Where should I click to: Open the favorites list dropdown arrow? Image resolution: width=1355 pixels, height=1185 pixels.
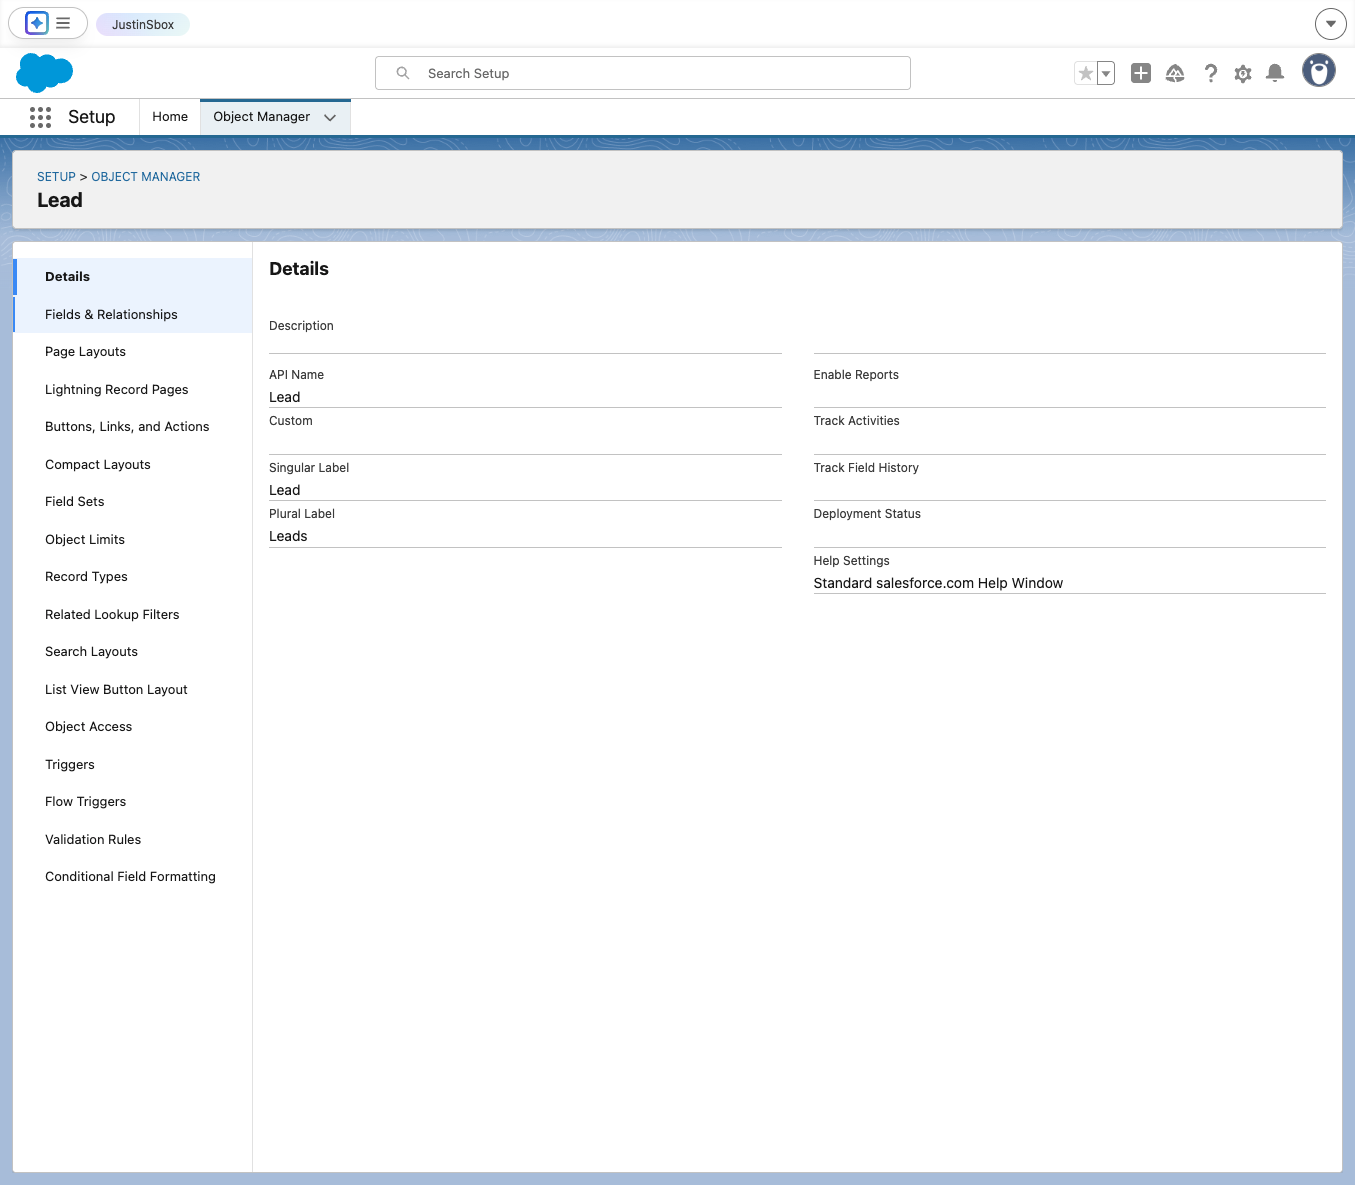[1106, 73]
